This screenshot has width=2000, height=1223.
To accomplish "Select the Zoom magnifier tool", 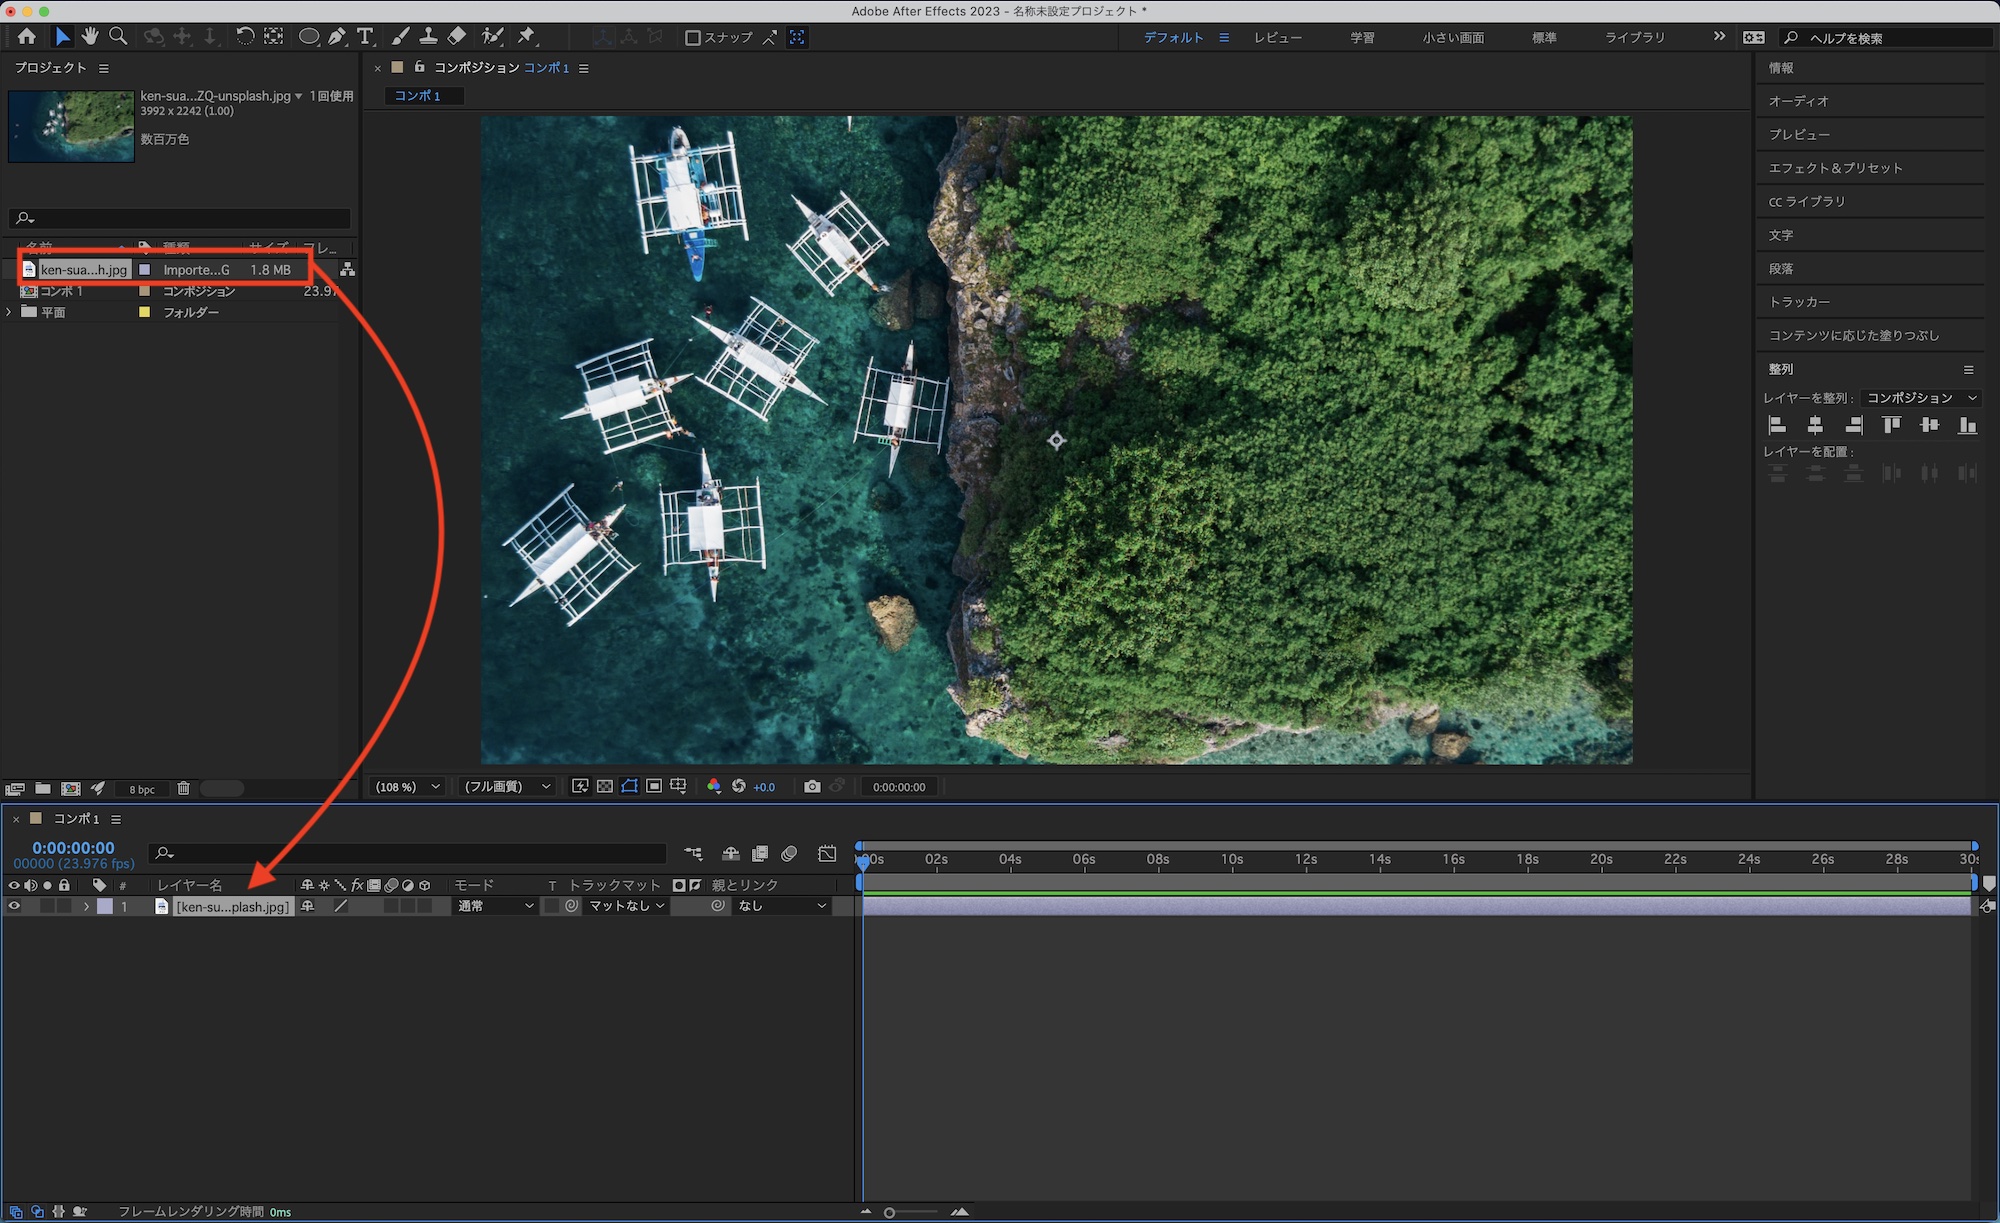I will [x=118, y=37].
